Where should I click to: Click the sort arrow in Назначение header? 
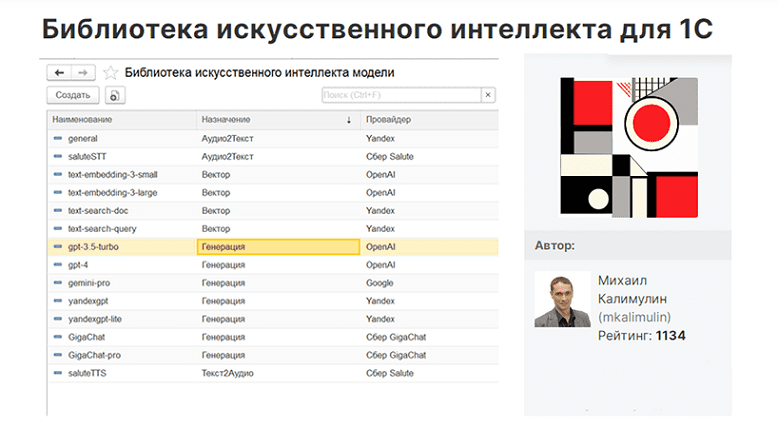(349, 120)
